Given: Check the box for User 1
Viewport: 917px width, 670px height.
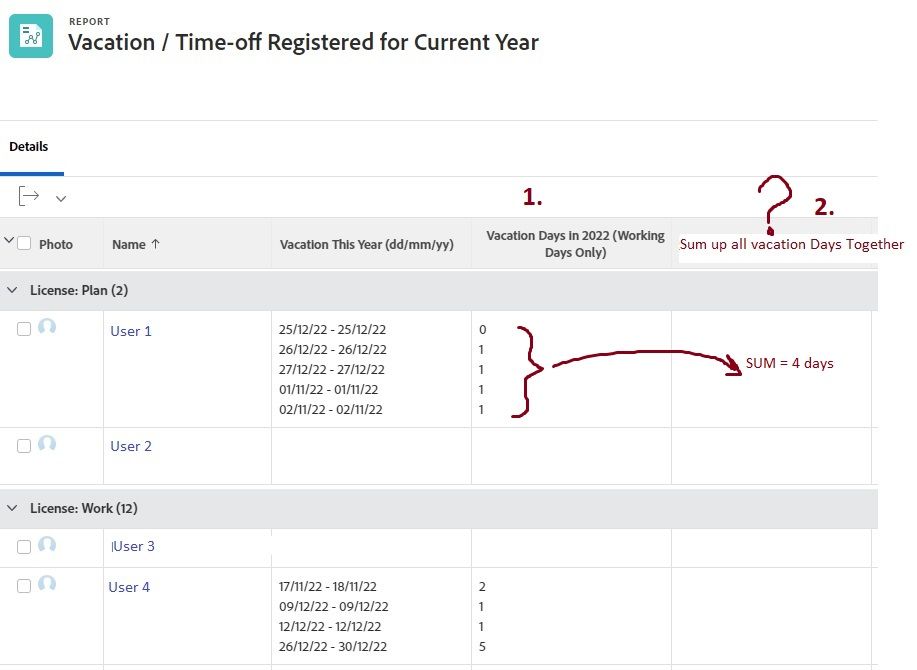Looking at the screenshot, I should click(24, 329).
